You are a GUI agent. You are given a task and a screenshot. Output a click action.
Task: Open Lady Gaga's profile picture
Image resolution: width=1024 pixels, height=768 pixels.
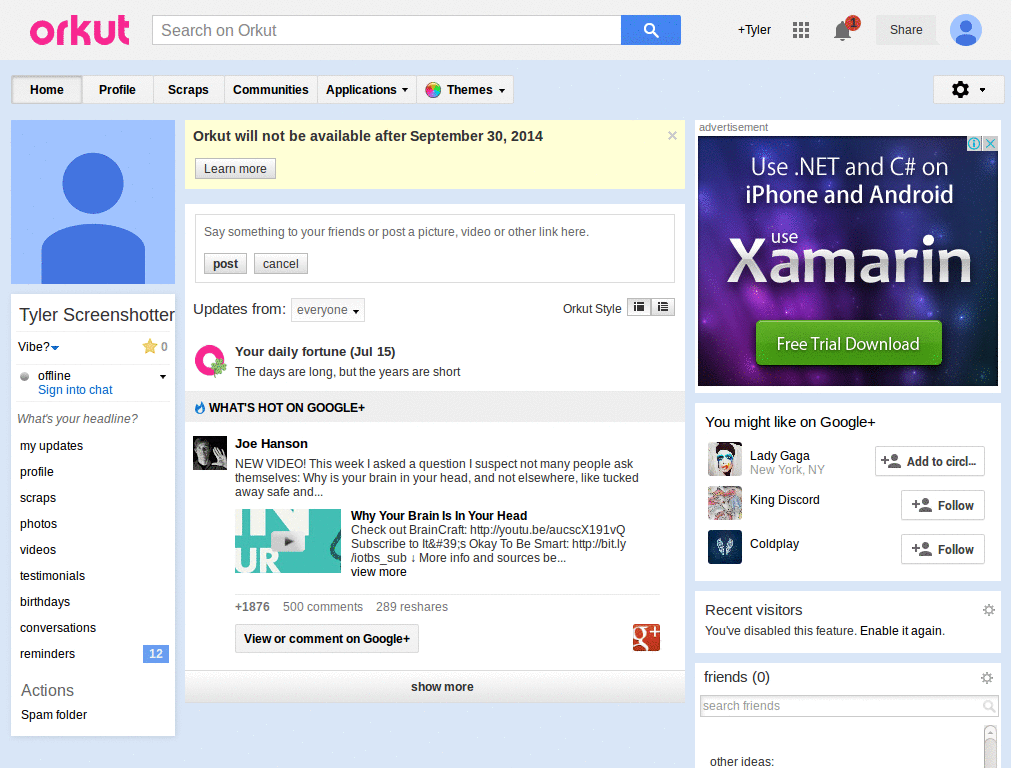click(725, 458)
